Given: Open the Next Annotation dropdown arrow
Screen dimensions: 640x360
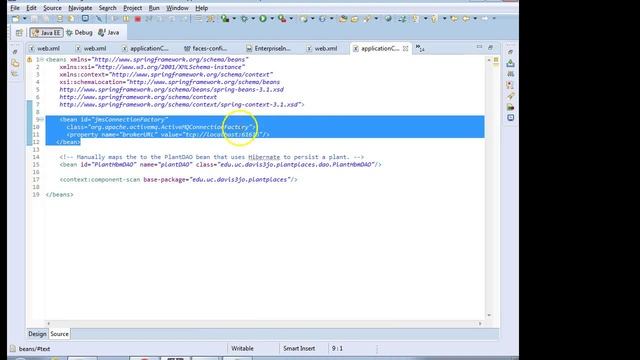Looking at the screenshot, I should click(425, 19).
